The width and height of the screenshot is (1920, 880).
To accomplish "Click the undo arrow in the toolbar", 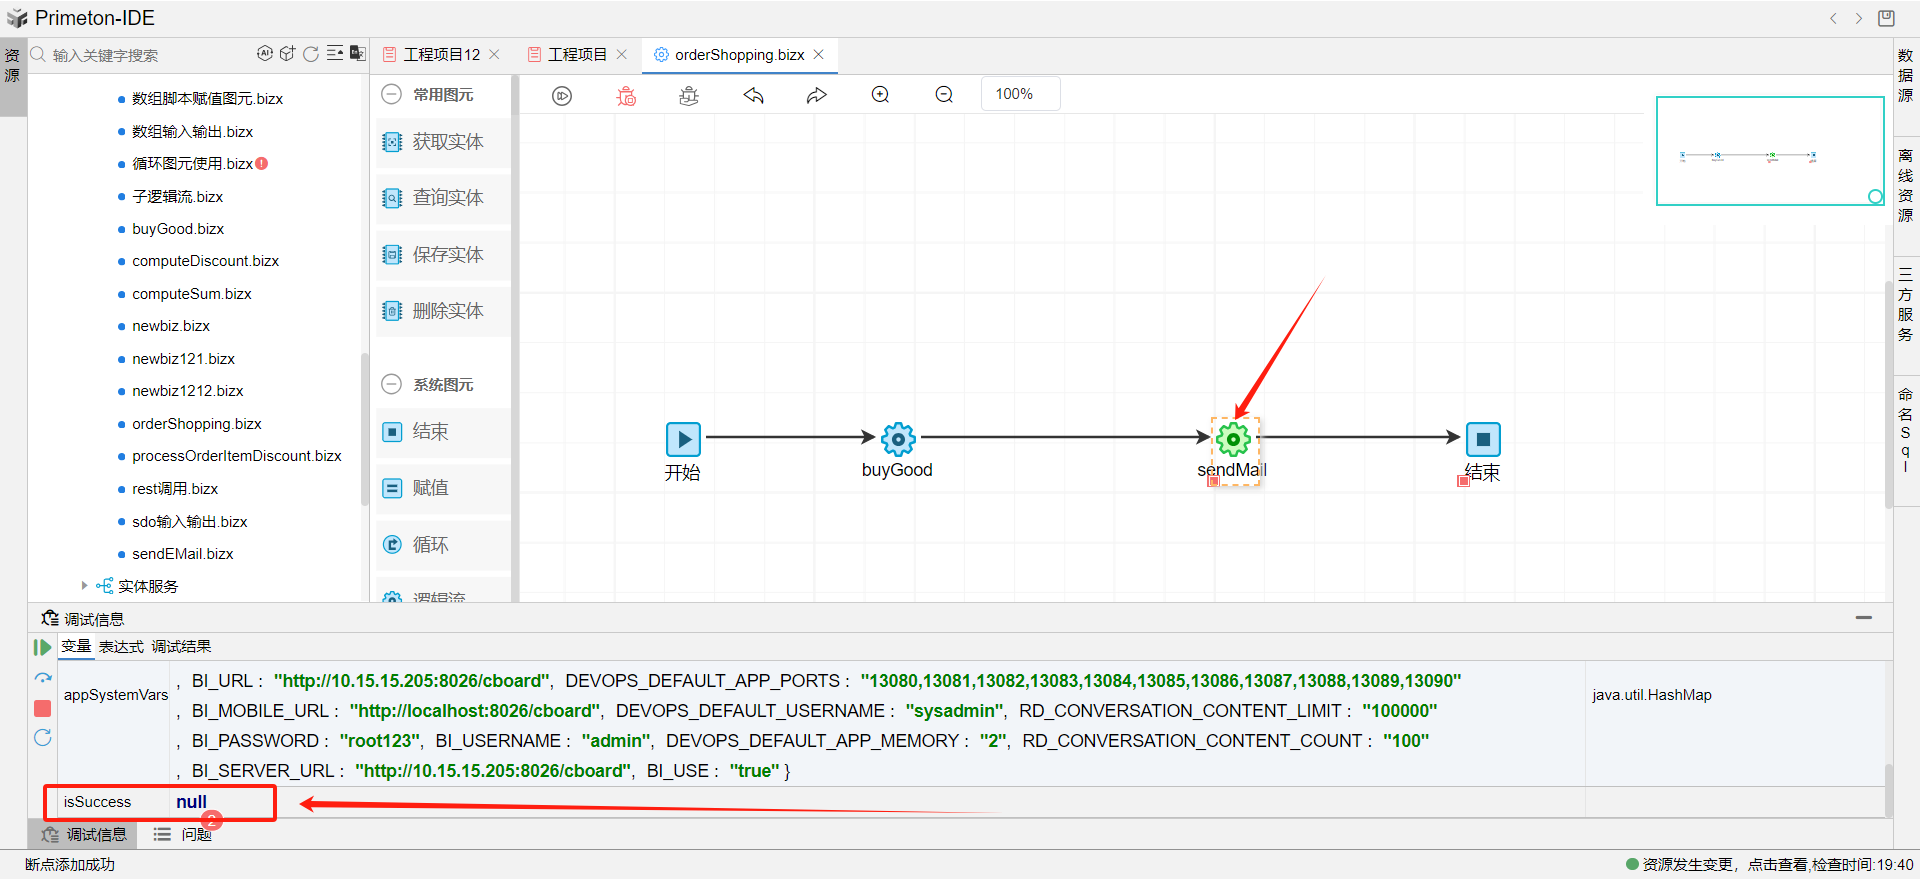I will 754,96.
